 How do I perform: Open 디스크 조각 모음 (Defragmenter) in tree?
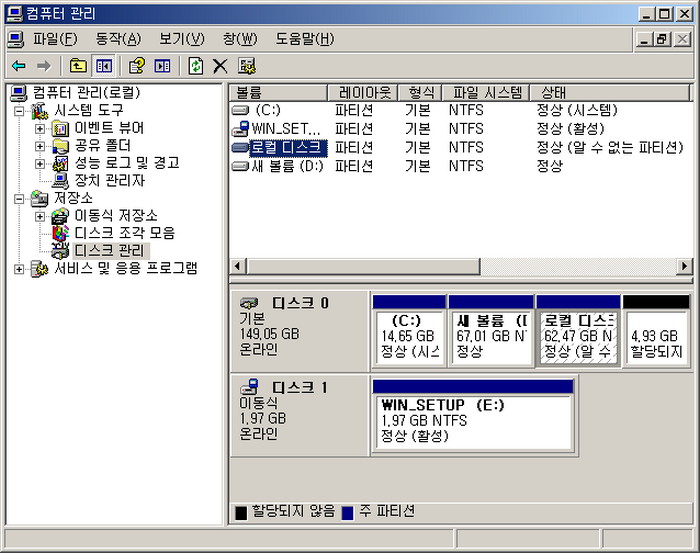[x=124, y=233]
